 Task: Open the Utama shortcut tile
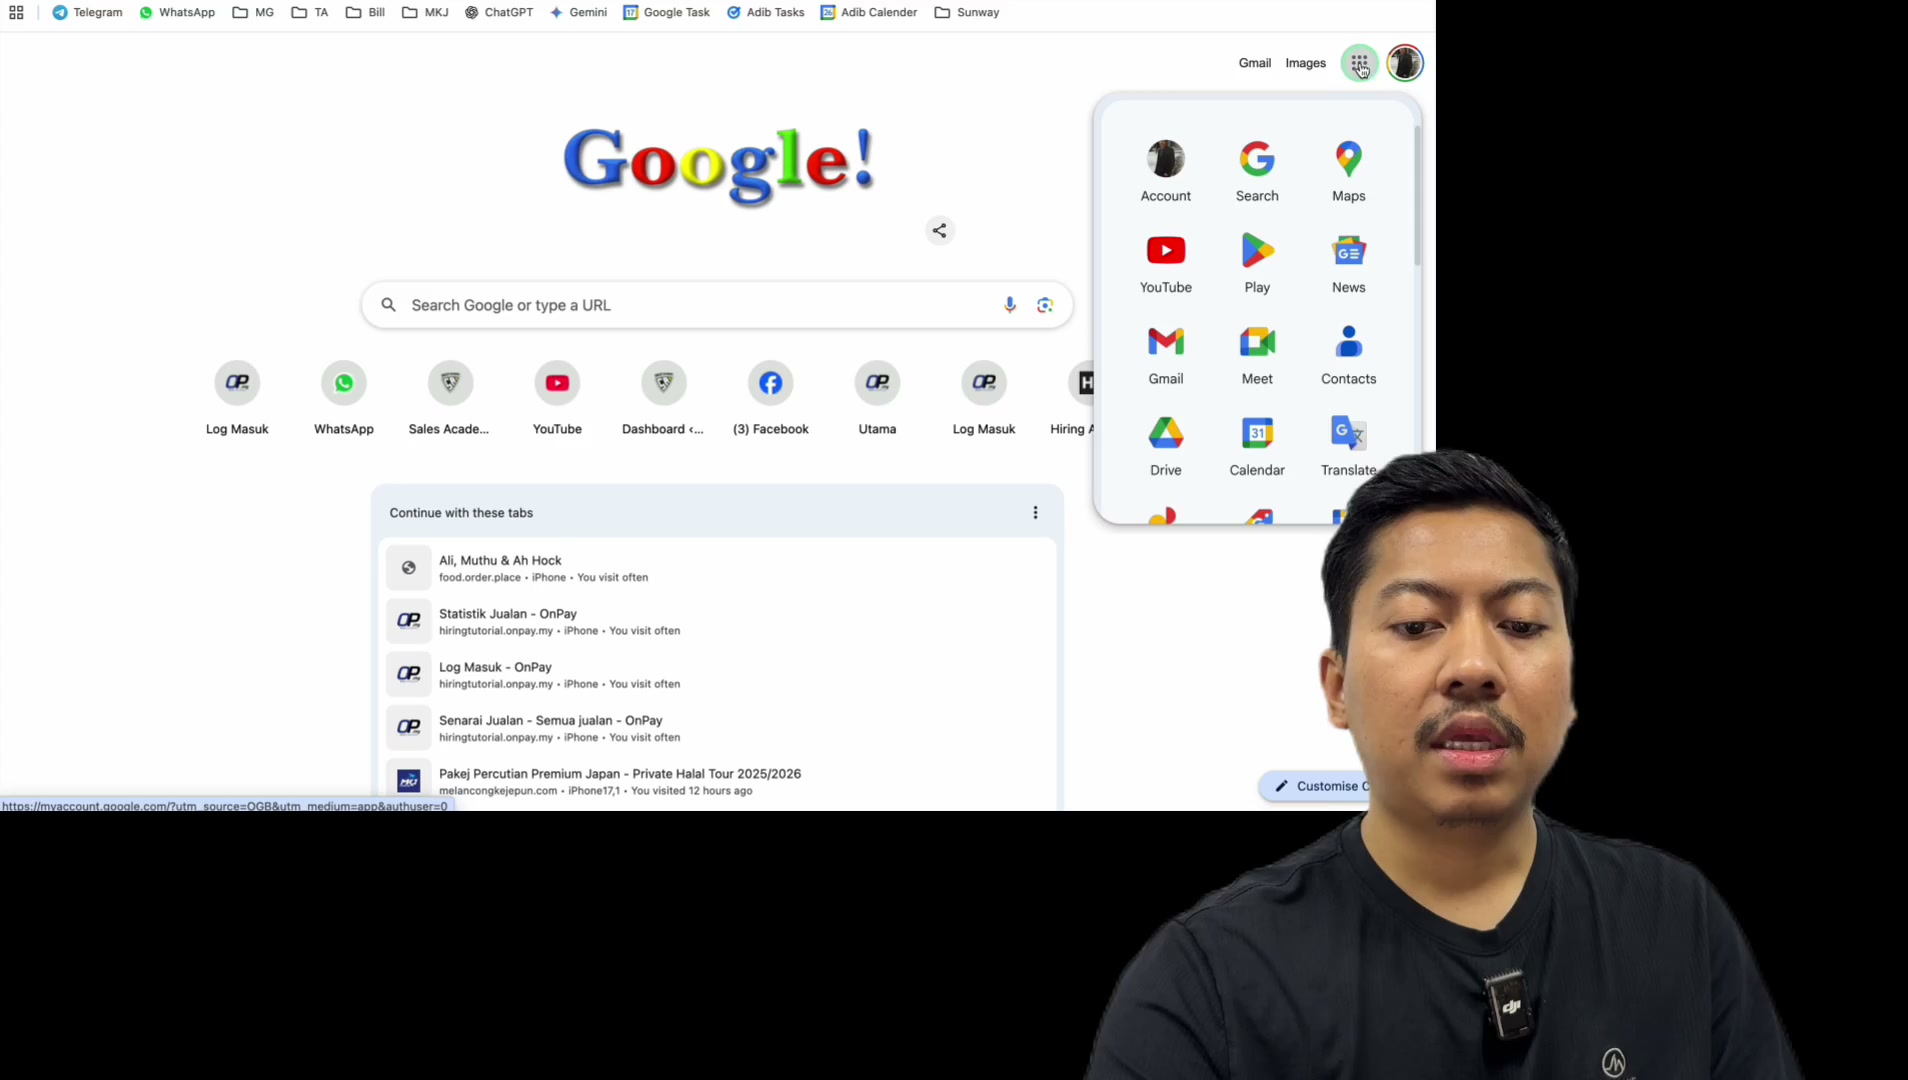click(877, 399)
